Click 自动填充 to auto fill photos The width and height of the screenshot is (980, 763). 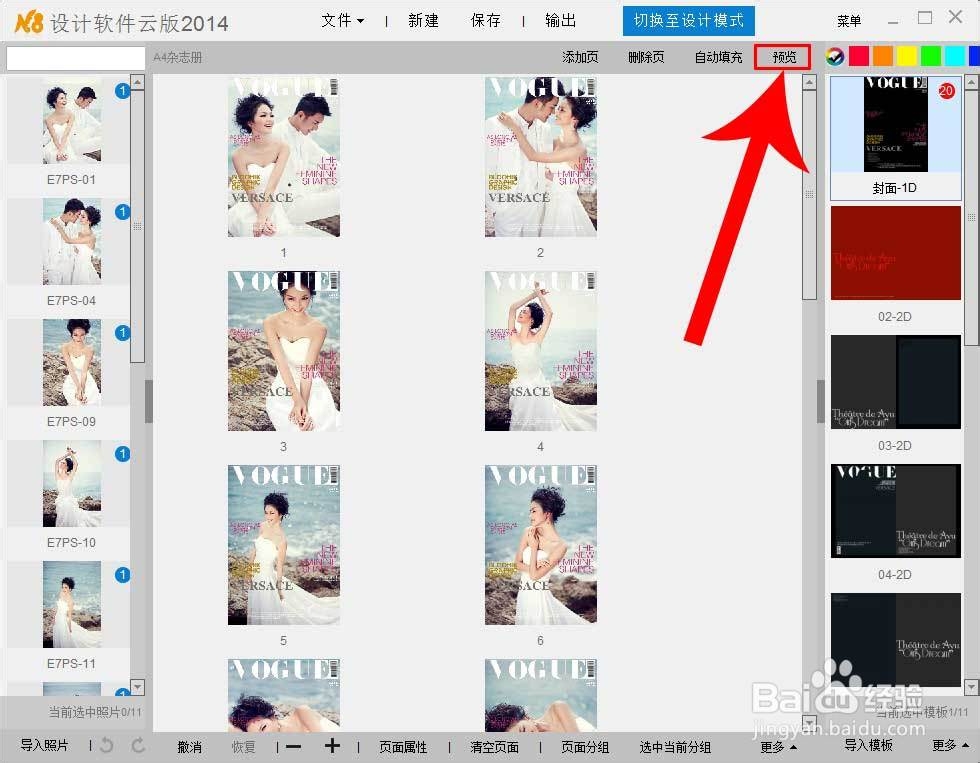click(718, 57)
